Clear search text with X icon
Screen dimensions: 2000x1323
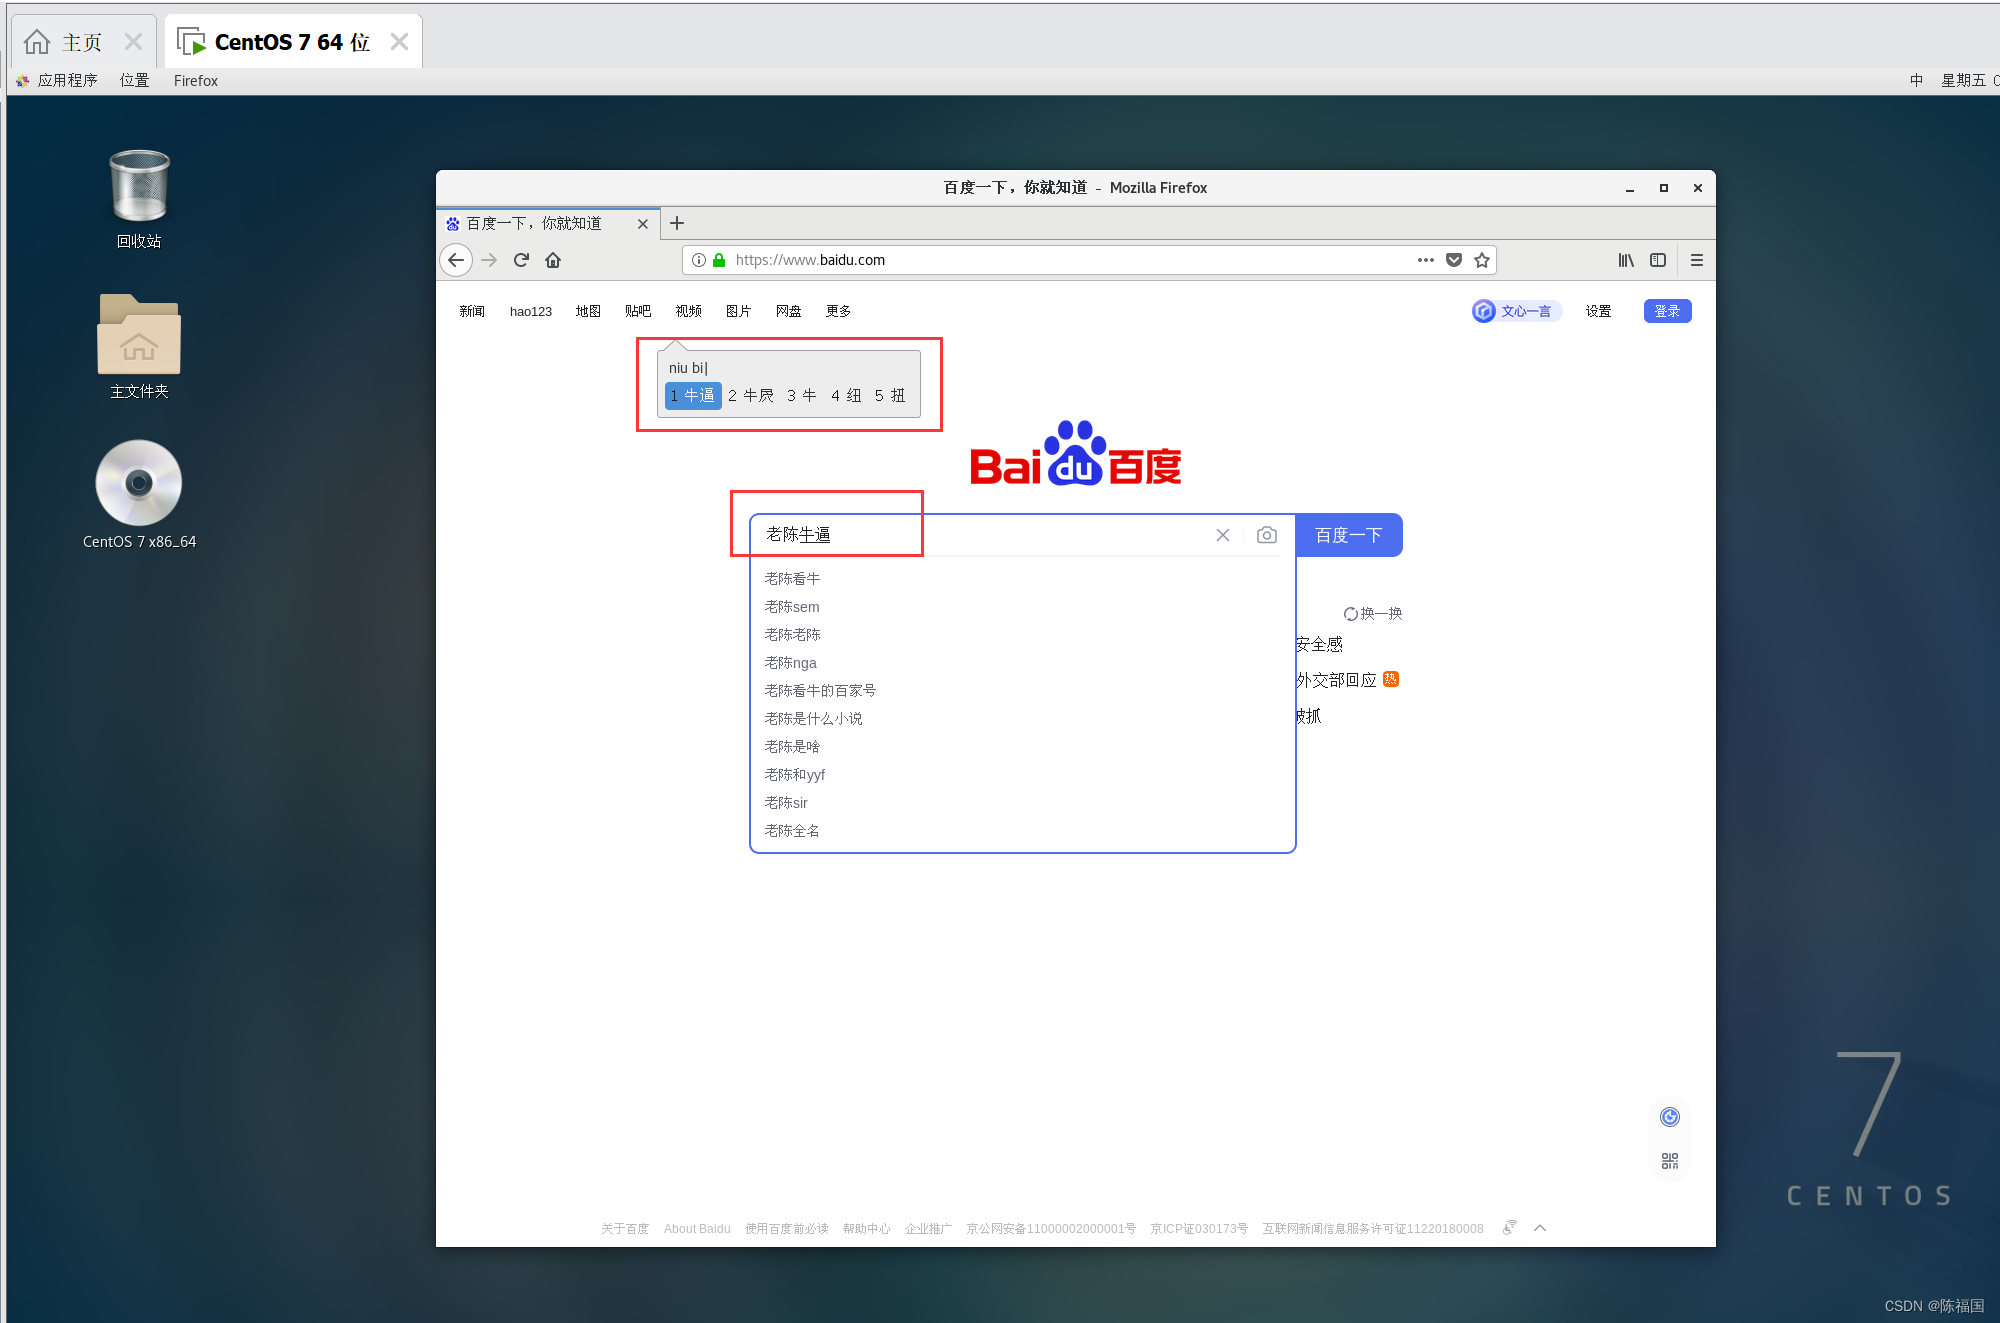point(1223,535)
